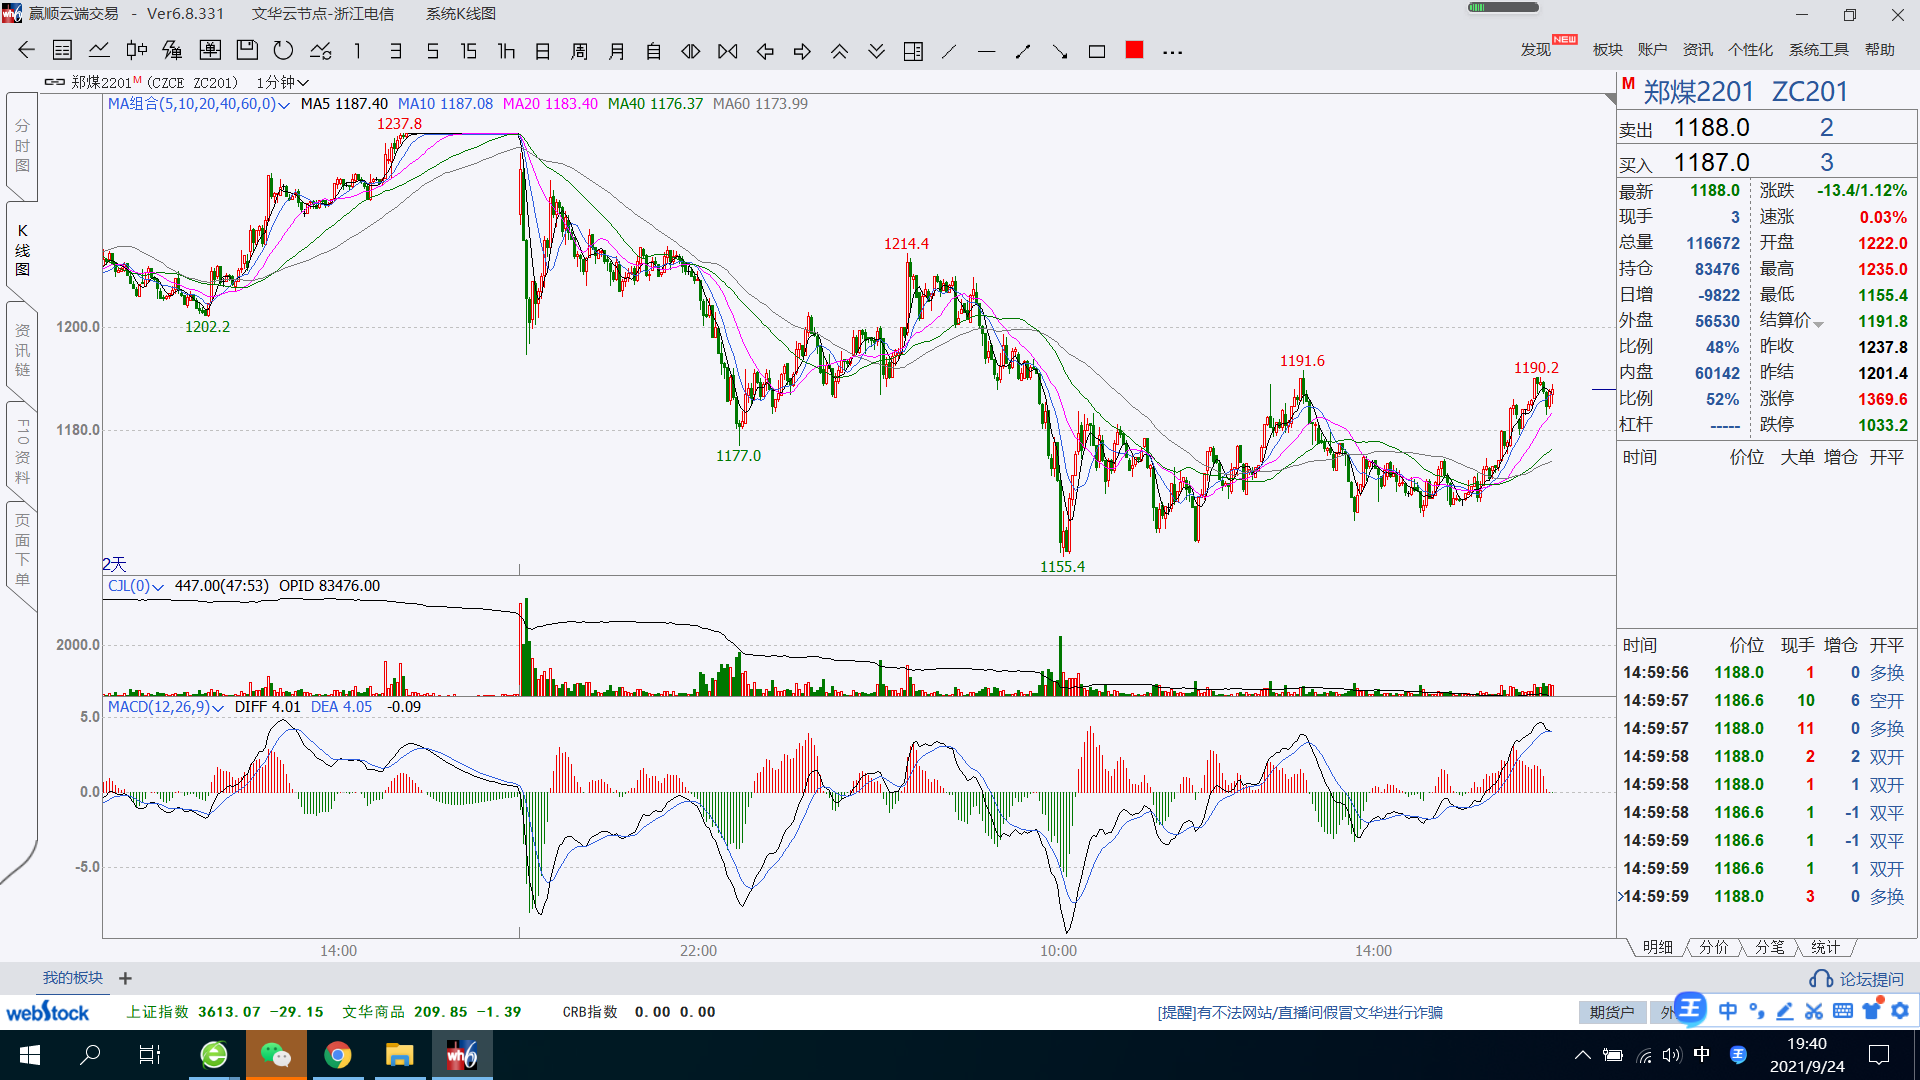The image size is (1920, 1080).
Task: Click the 期货户 button
Action: pyautogui.click(x=1612, y=1012)
